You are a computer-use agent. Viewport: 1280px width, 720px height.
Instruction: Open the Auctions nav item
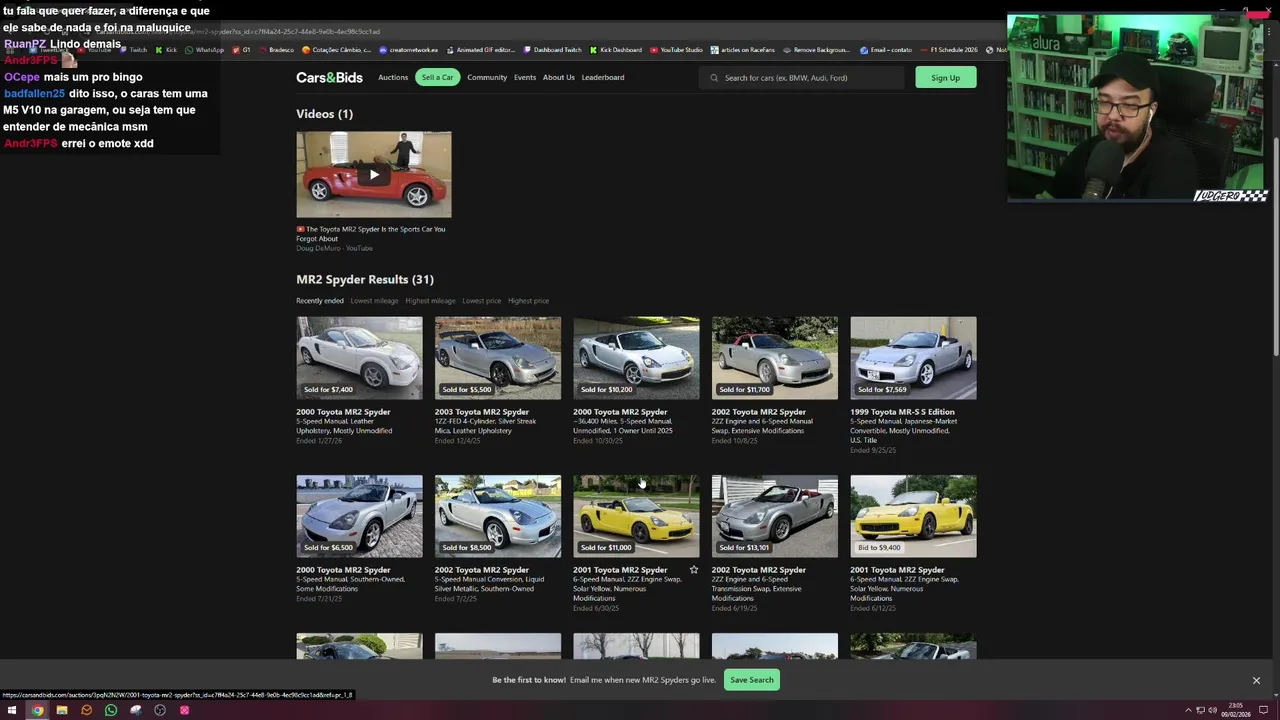[393, 77]
